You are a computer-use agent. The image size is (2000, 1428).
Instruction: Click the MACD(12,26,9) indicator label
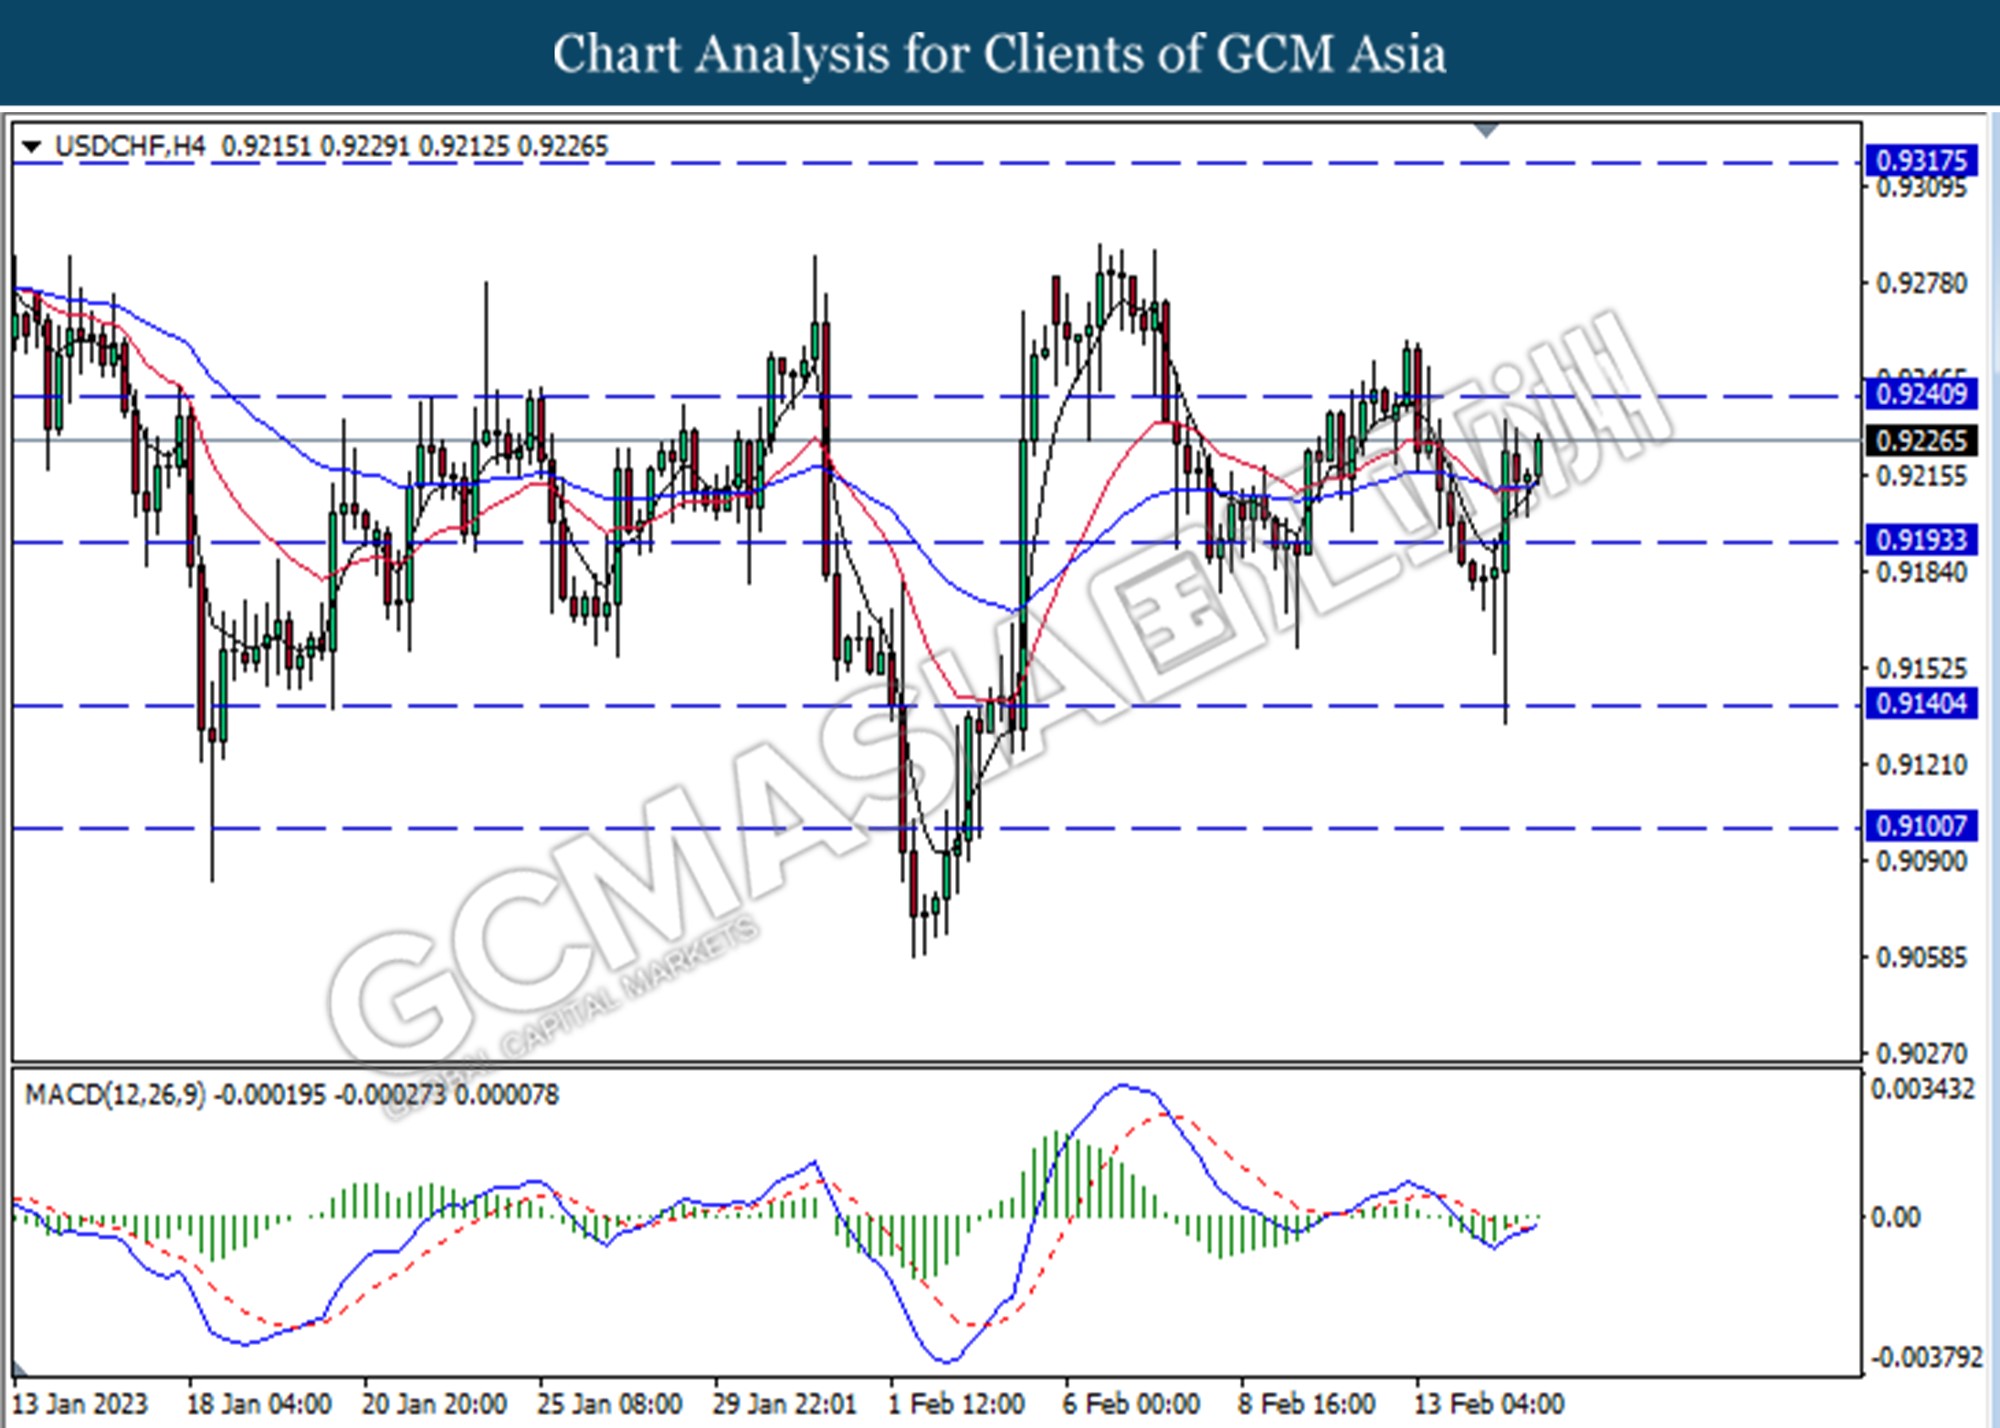coord(115,1095)
